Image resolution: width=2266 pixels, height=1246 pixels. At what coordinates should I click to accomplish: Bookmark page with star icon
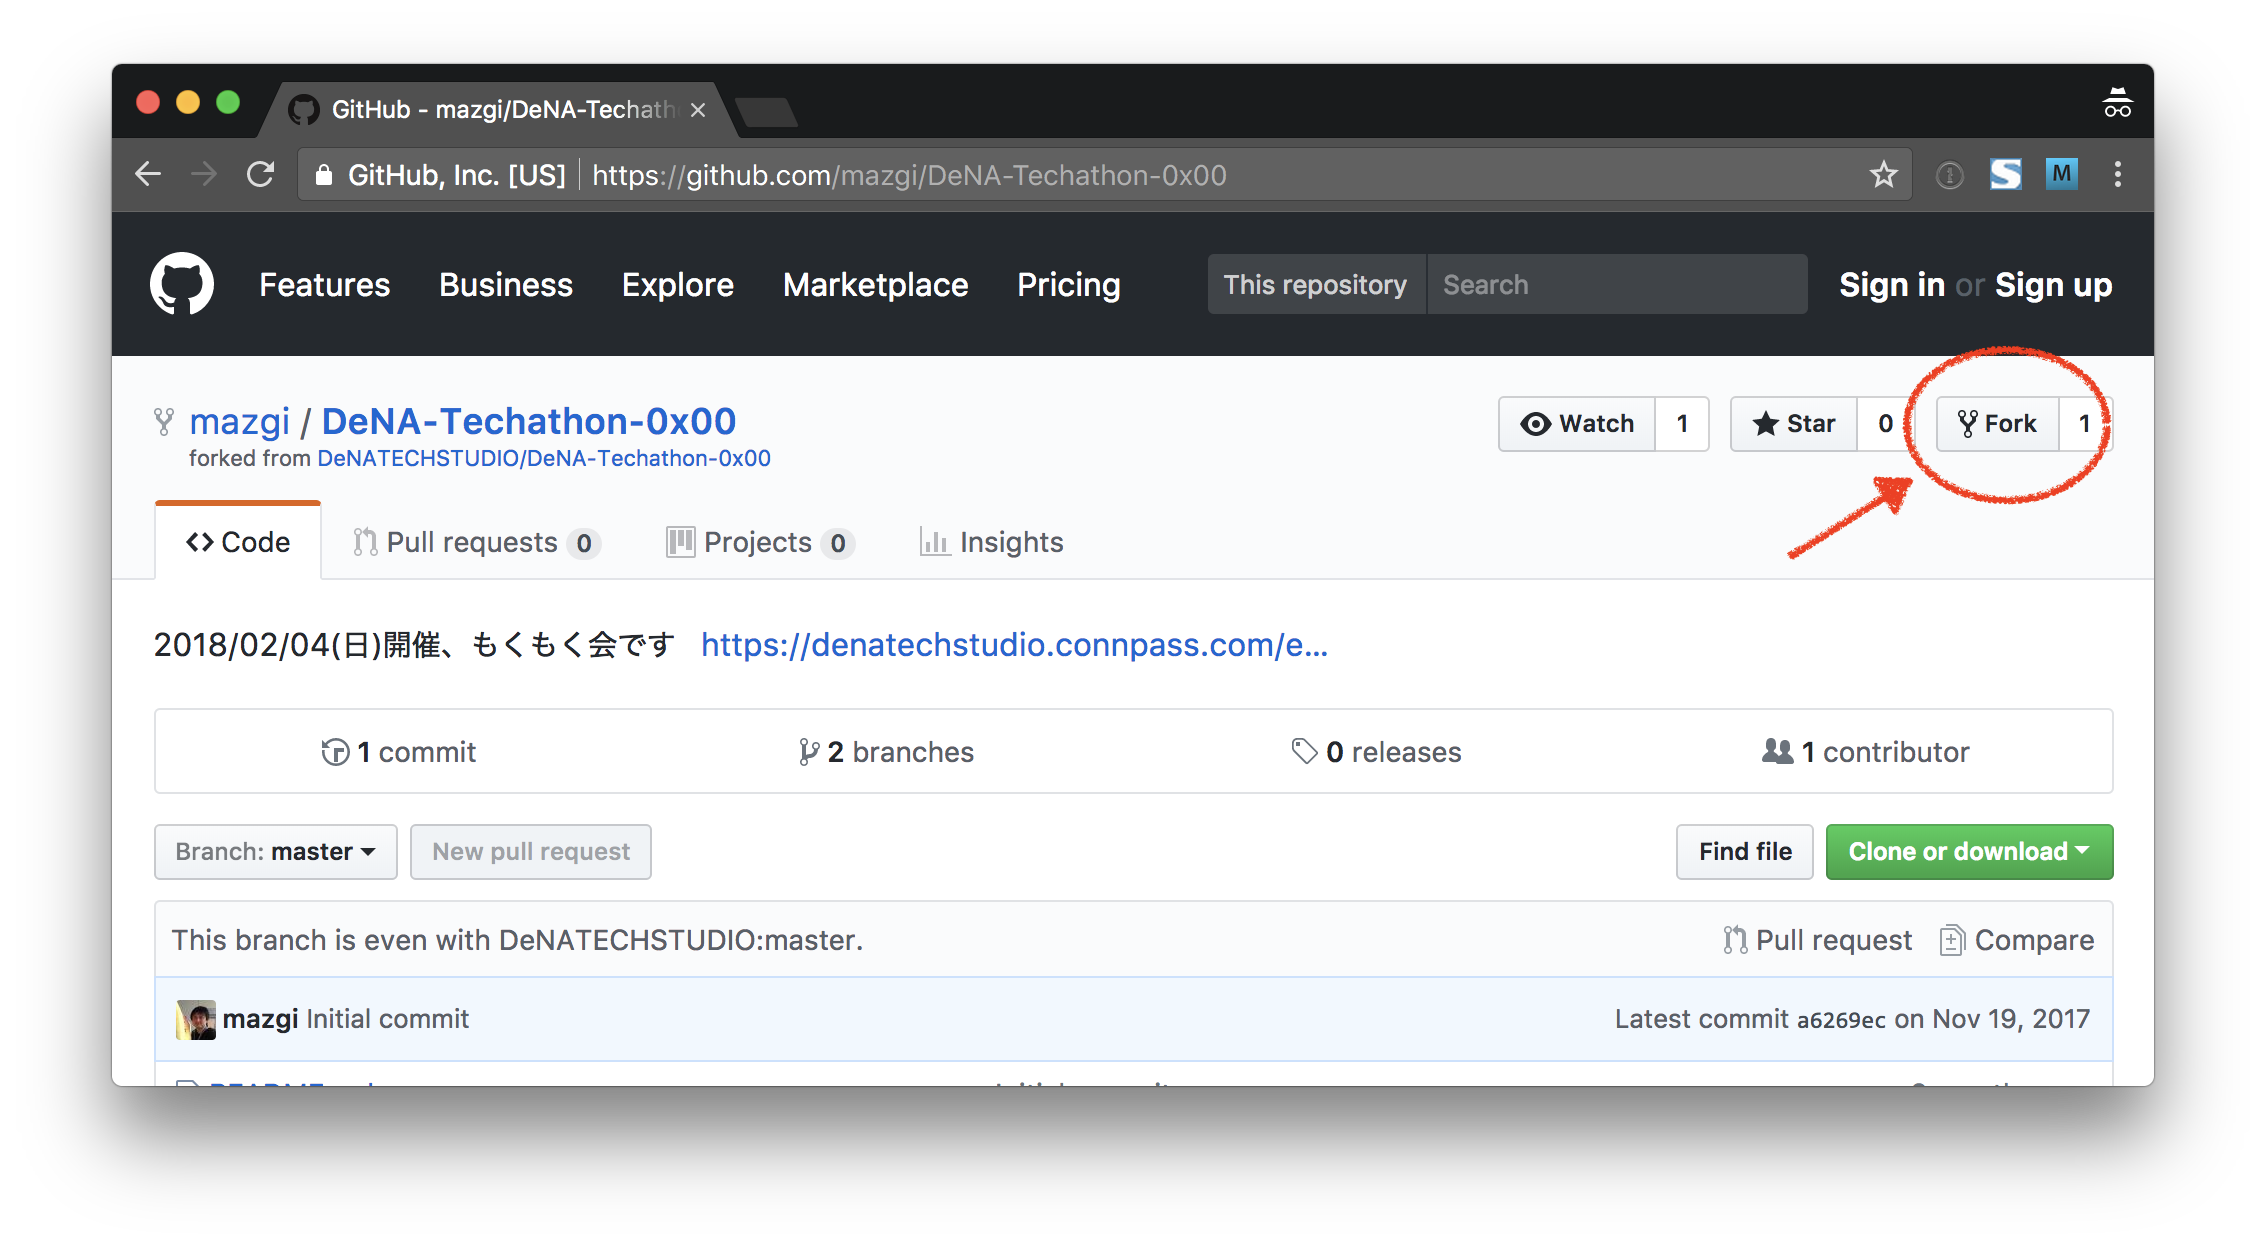coord(1883,175)
